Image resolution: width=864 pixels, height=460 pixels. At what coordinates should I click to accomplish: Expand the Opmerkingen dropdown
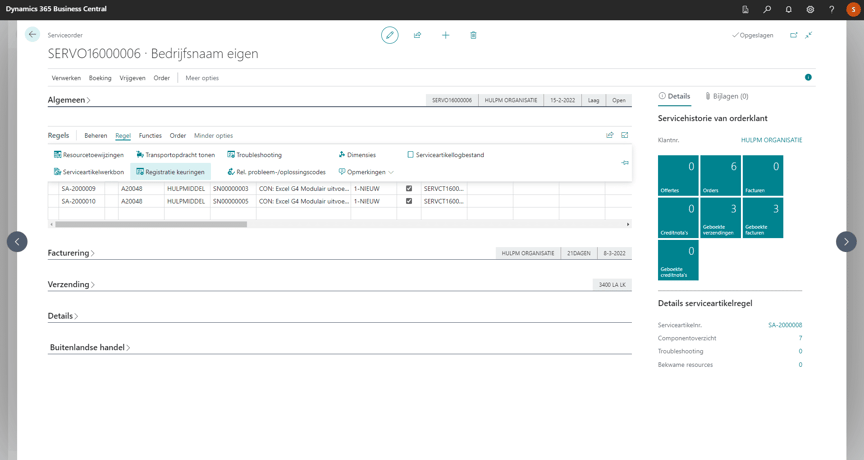click(366, 172)
